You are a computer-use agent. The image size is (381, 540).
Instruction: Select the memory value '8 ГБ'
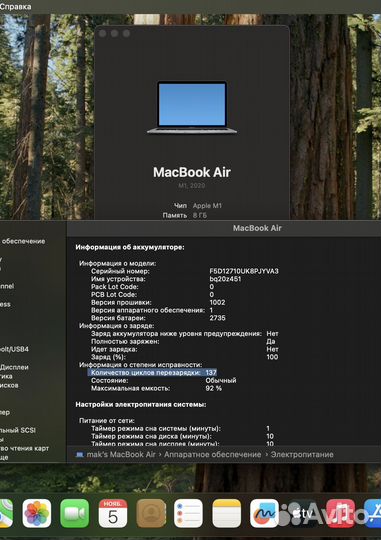coord(200,215)
